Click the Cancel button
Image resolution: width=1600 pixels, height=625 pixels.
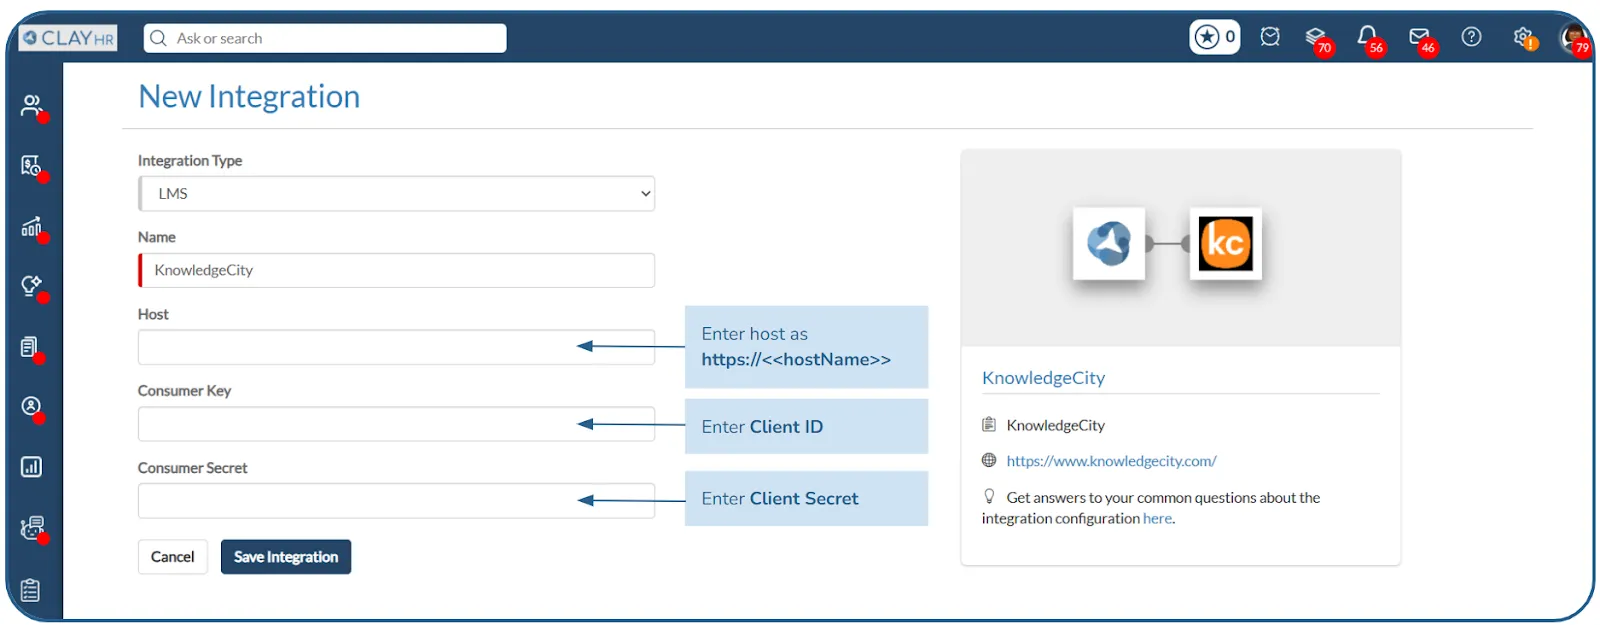pos(173,557)
